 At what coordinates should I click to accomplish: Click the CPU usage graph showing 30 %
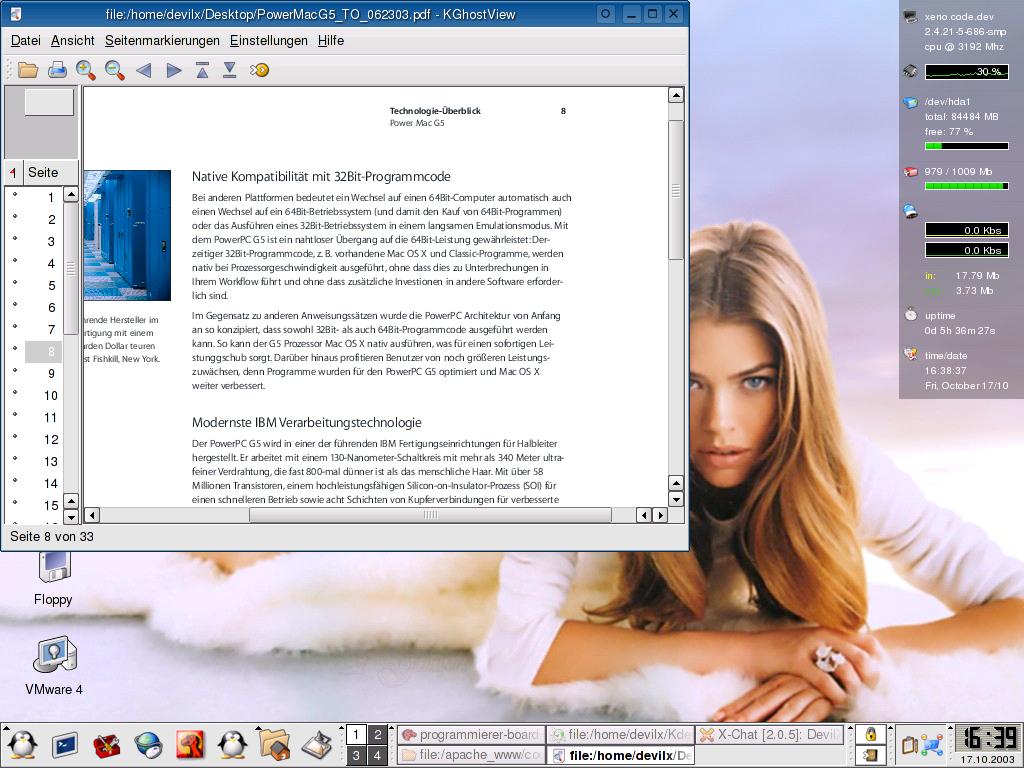pos(967,71)
